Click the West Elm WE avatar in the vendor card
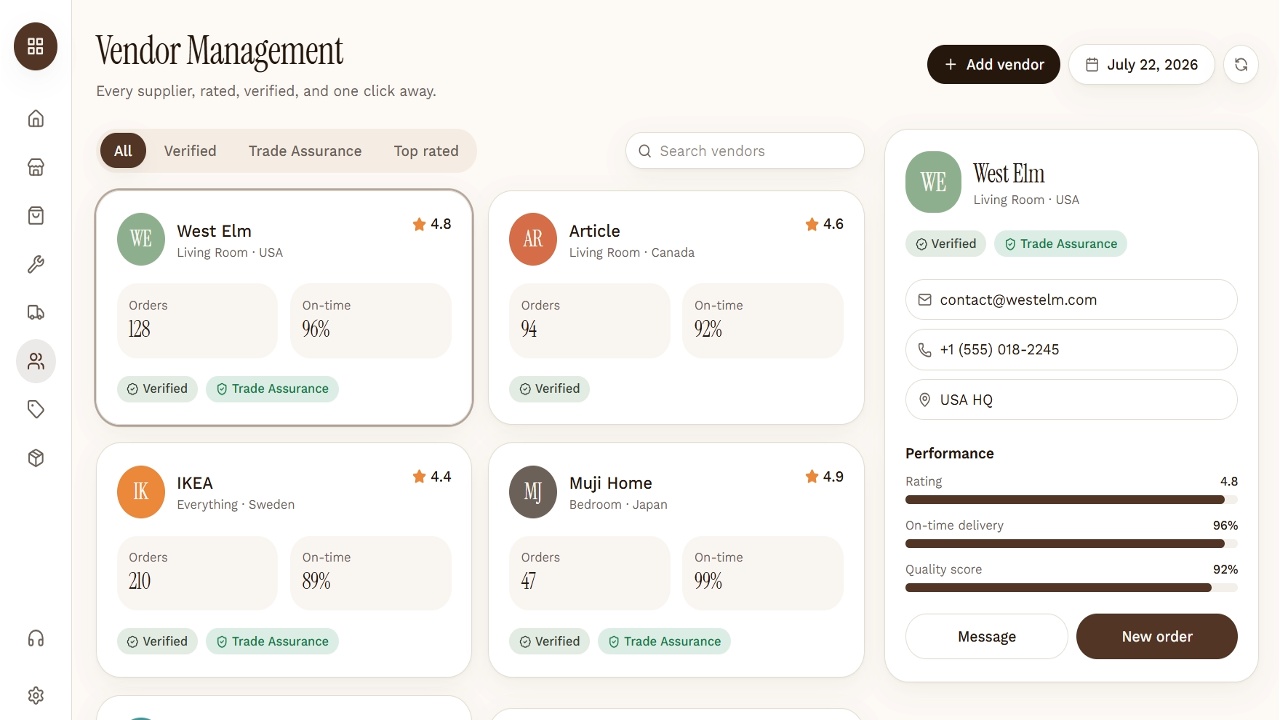Image resolution: width=1280 pixels, height=720 pixels. [141, 239]
